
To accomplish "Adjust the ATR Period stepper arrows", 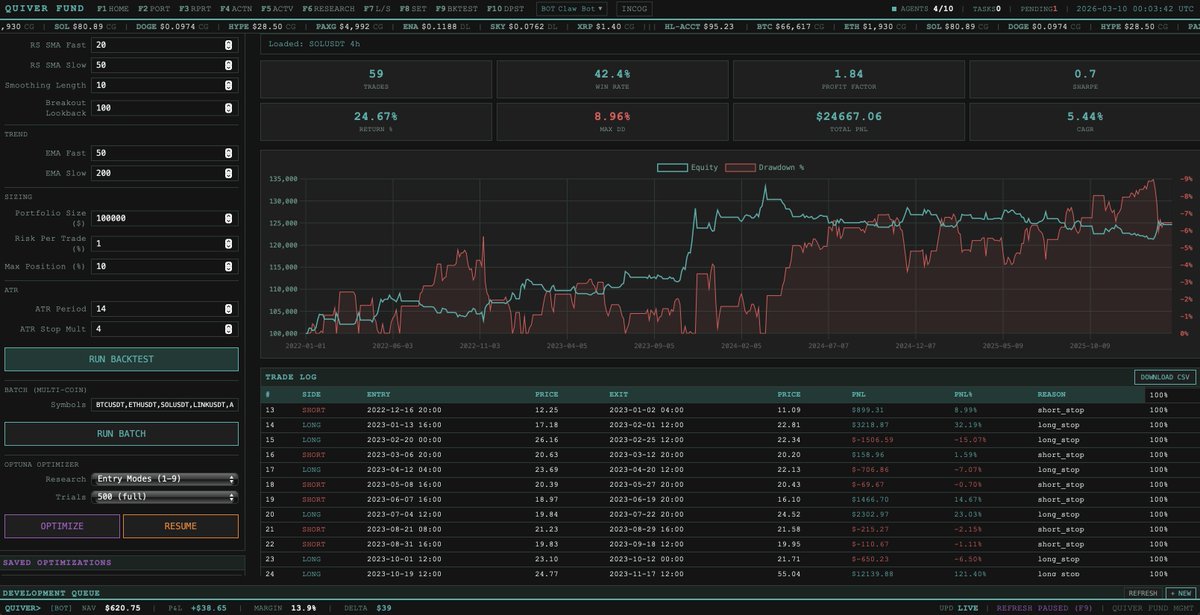I will (229, 309).
